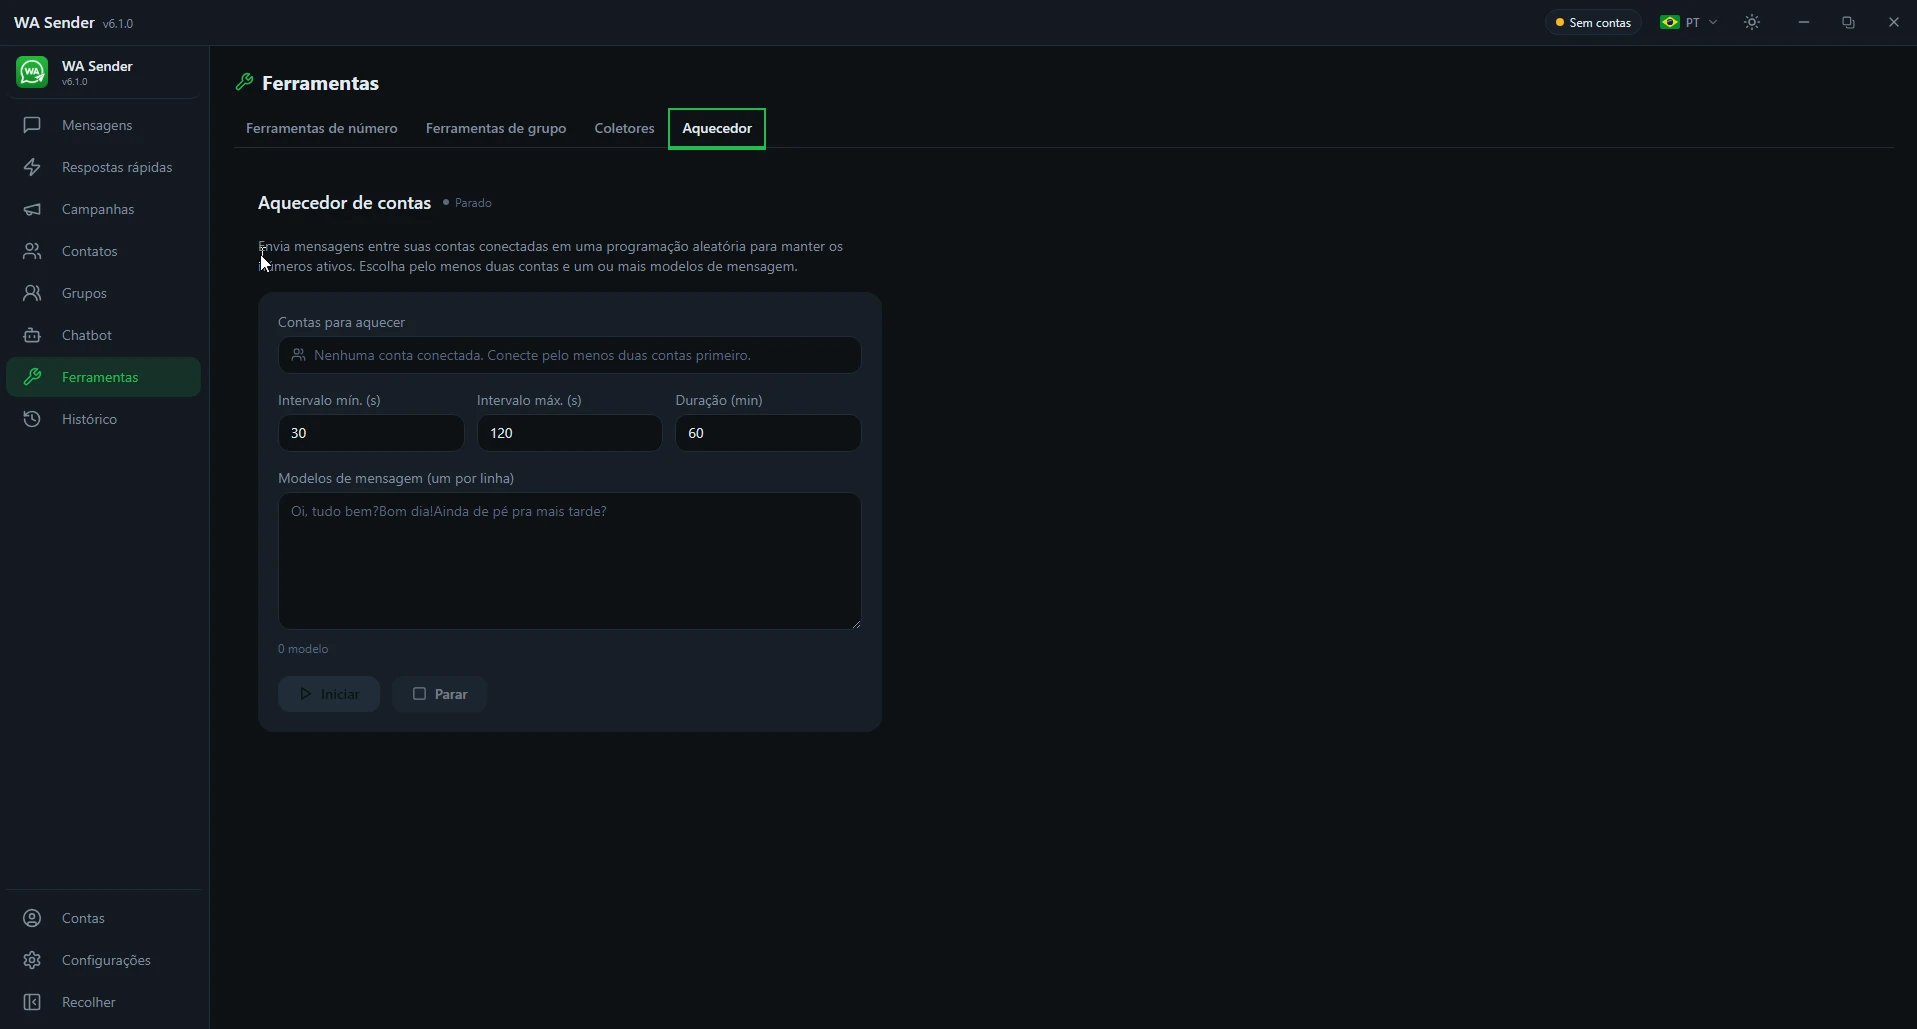Click the Chatbot robot icon
Screen dimensions: 1917x1029
[32, 335]
